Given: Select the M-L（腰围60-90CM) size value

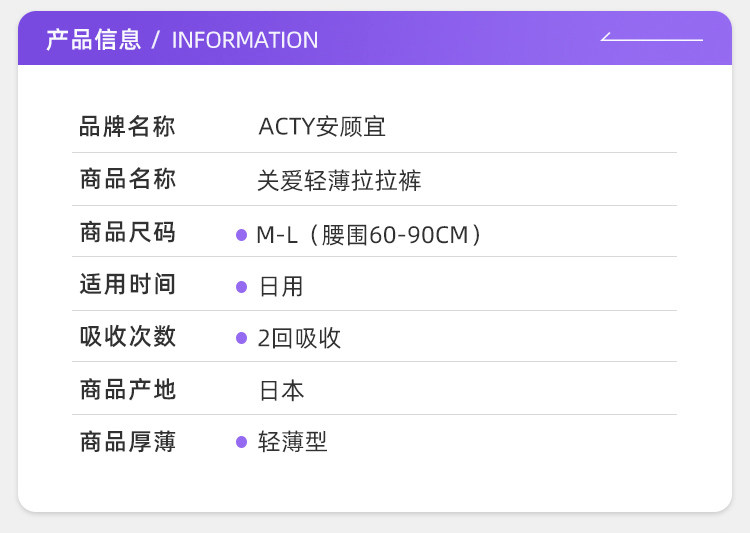Looking at the screenshot, I should click(370, 235).
